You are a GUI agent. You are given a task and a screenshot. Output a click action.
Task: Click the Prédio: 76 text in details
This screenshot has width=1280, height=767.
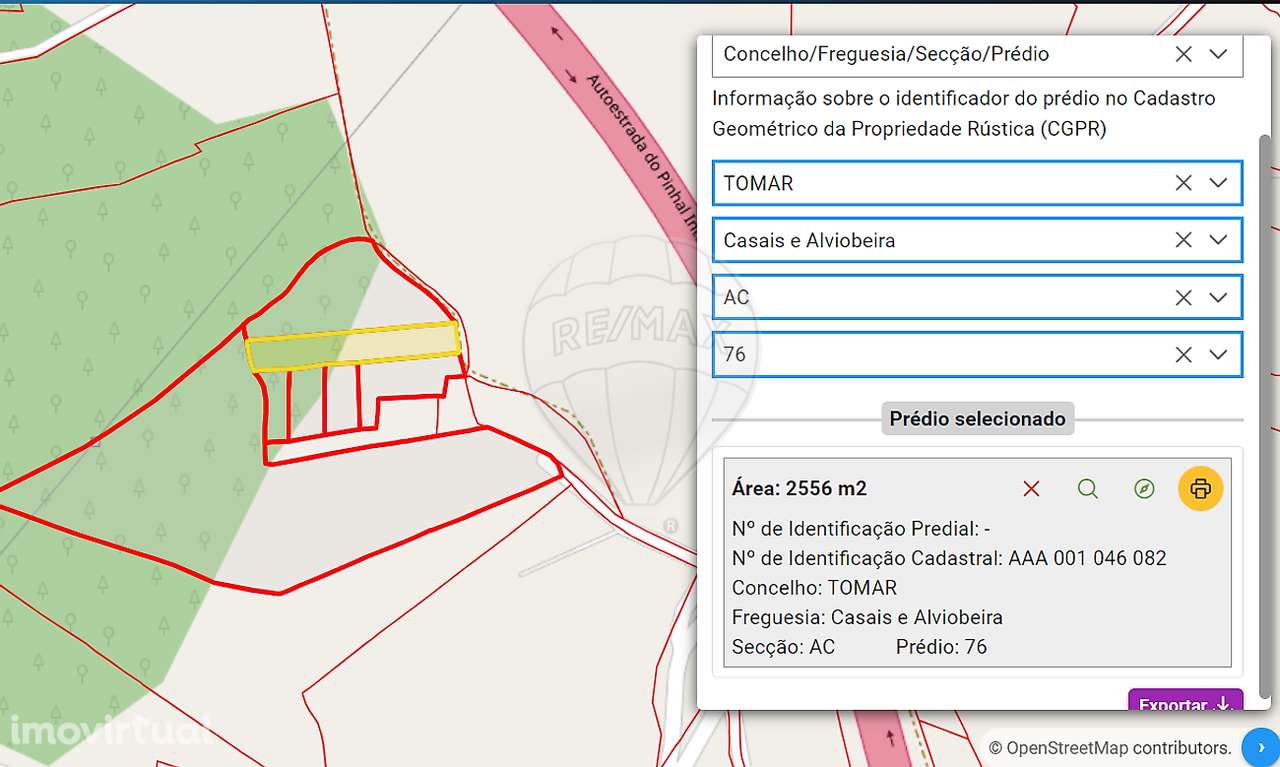click(x=941, y=647)
